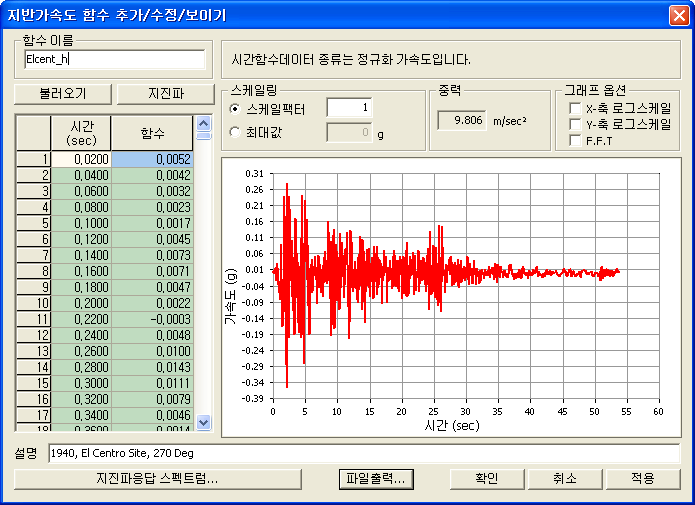Select the 최대값 radio button
Viewport: 695px width, 505px height.
coord(235,132)
